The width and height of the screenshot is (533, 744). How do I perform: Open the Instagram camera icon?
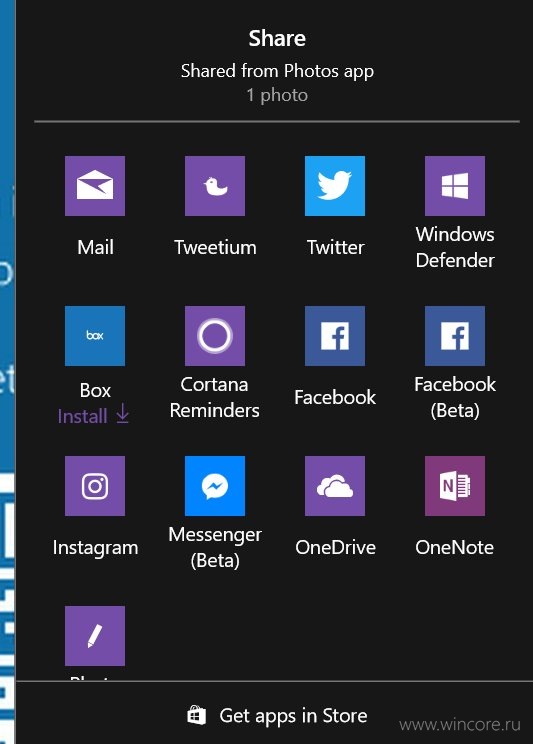coord(95,485)
